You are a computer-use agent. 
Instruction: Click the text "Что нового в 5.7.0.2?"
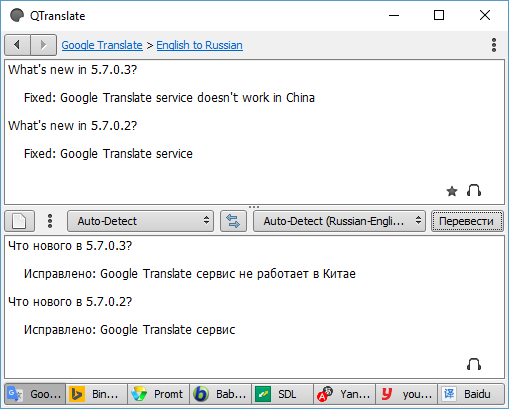coord(70,302)
